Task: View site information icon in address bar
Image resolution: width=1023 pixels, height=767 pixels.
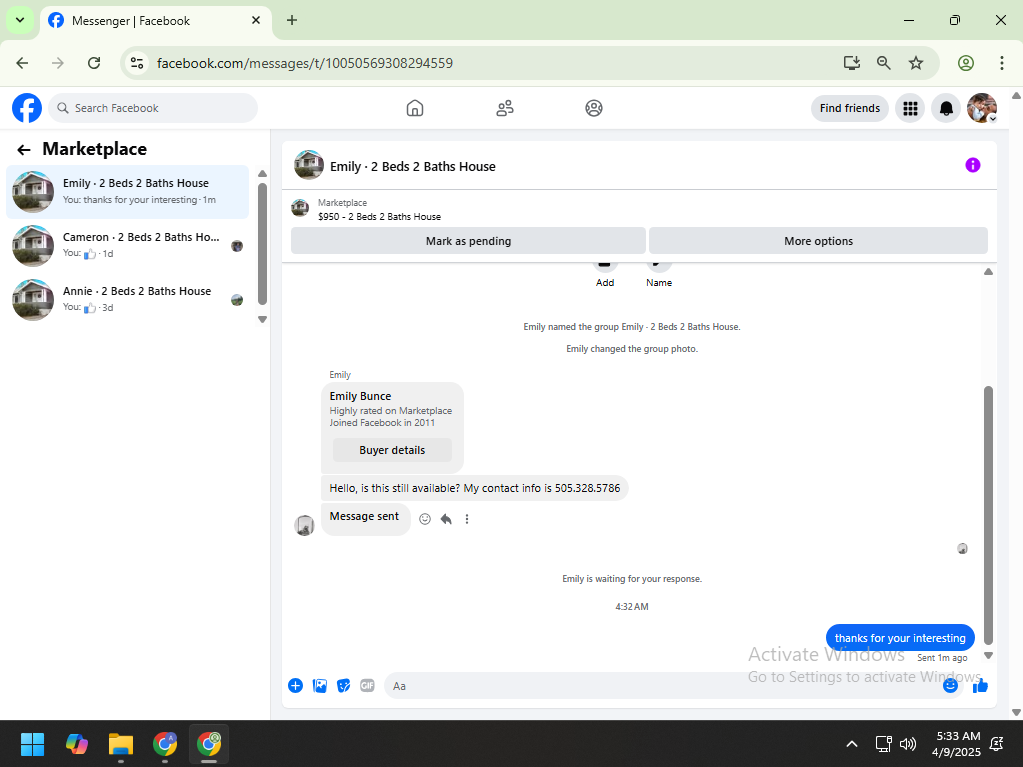Action: [137, 63]
